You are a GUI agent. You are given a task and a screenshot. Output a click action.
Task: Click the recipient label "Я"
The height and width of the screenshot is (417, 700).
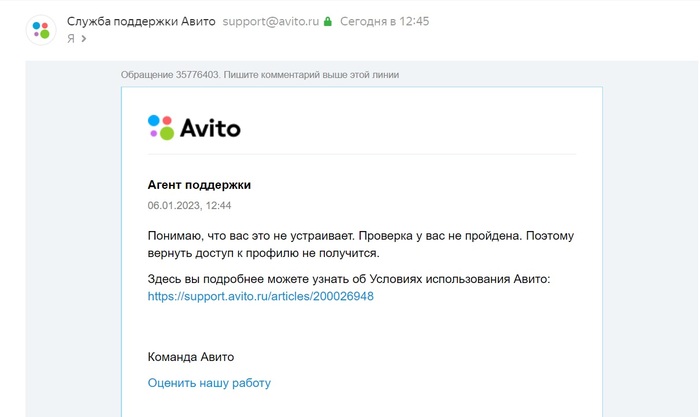70,39
